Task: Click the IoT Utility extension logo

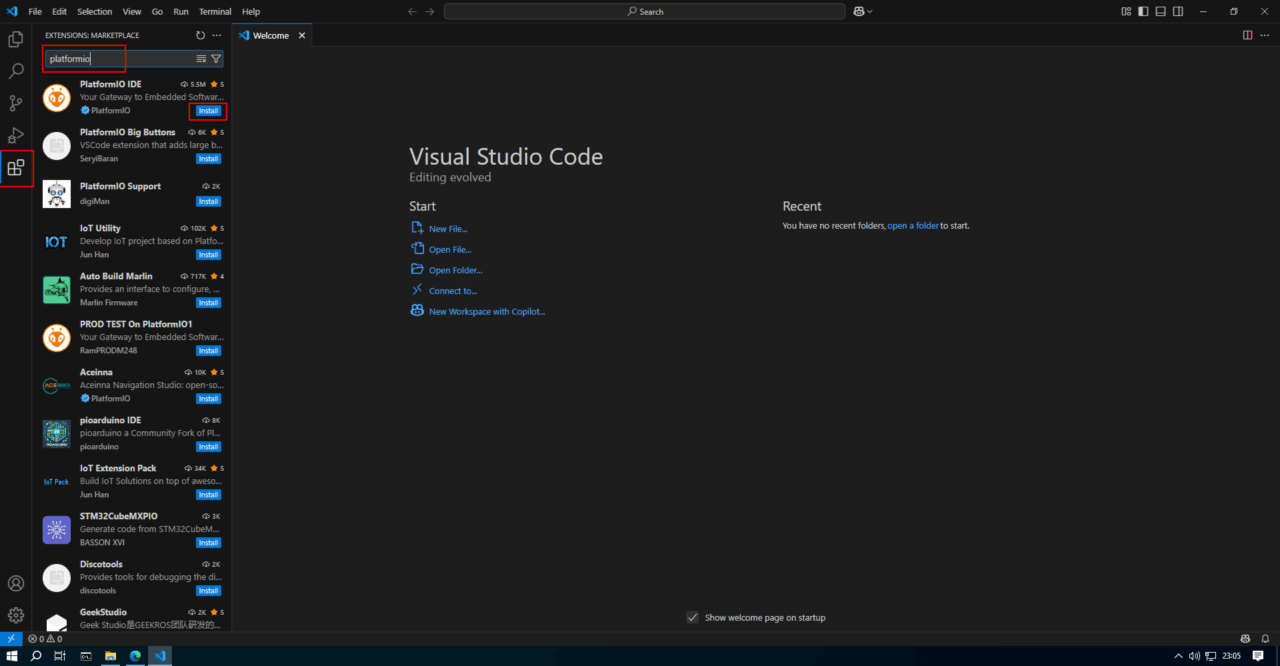Action: (x=57, y=241)
